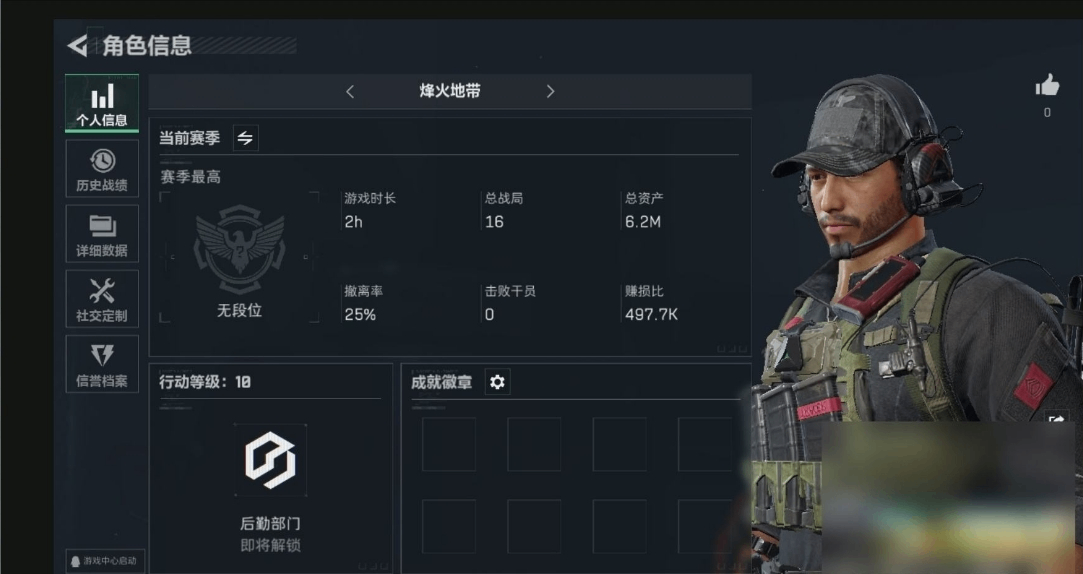Viewport: 1083px width, 574px height.
Task: Open the 个人信息 sidebar tab
Action: 102,104
